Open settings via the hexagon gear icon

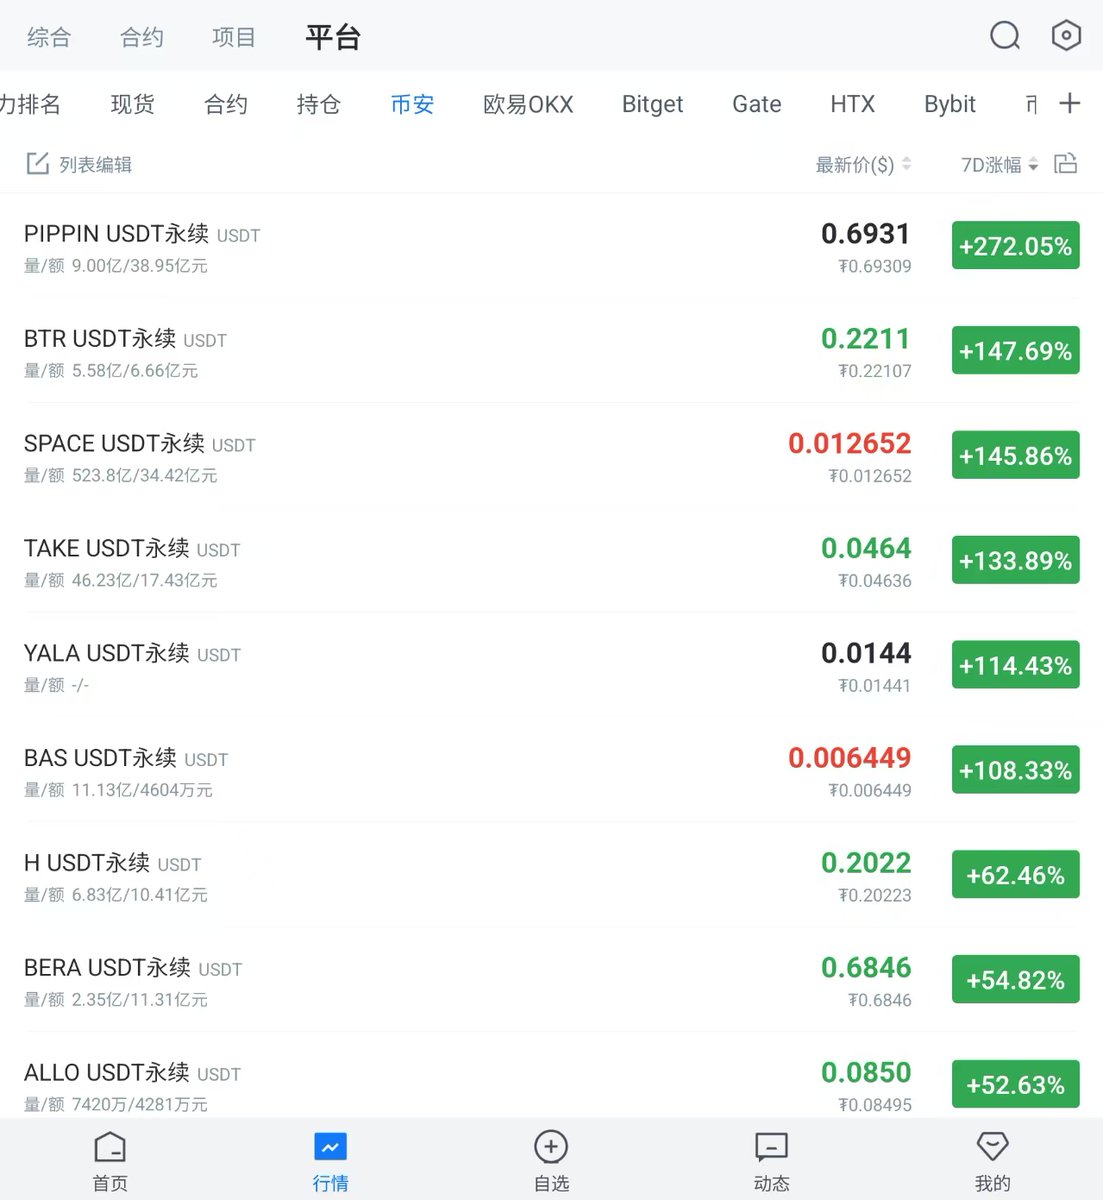(1066, 35)
